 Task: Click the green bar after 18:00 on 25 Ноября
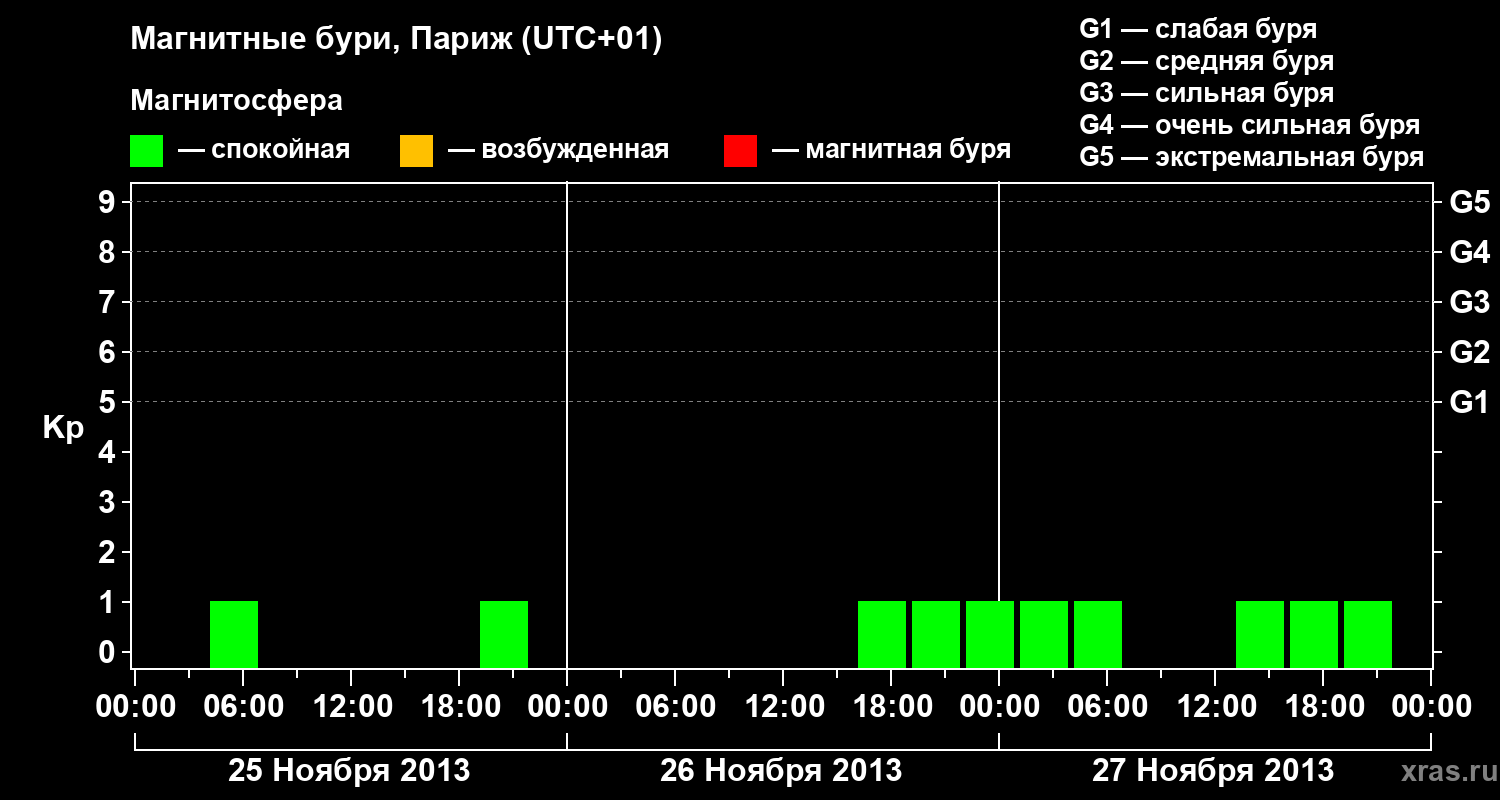coord(504,634)
